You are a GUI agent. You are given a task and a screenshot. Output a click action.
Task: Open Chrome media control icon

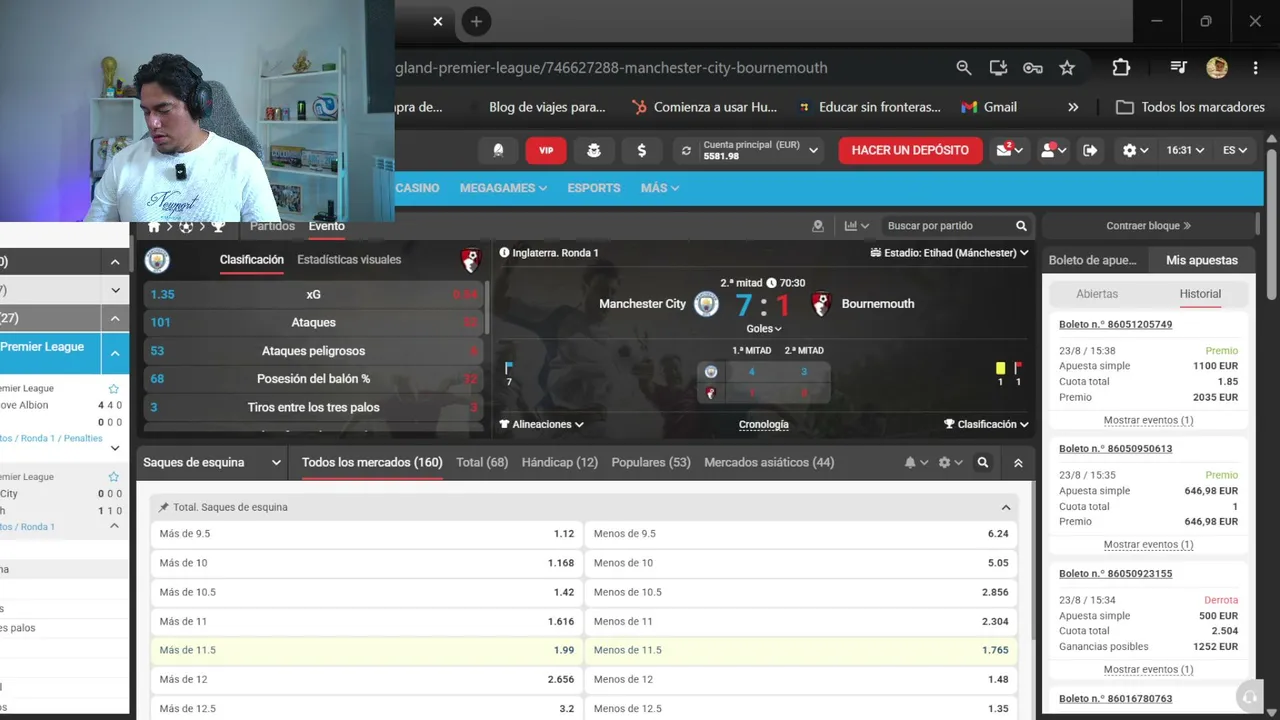pyautogui.click(x=1178, y=68)
